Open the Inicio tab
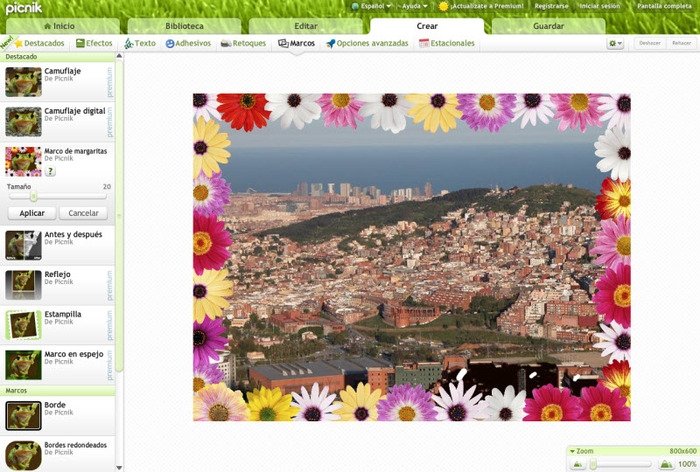This screenshot has width=700, height=472. click(63, 26)
